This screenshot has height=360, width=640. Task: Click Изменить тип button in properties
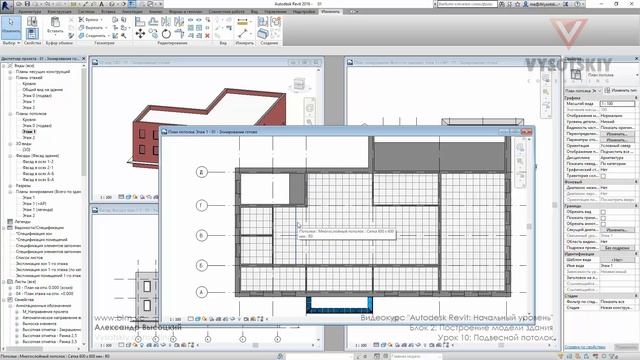pos(622,91)
